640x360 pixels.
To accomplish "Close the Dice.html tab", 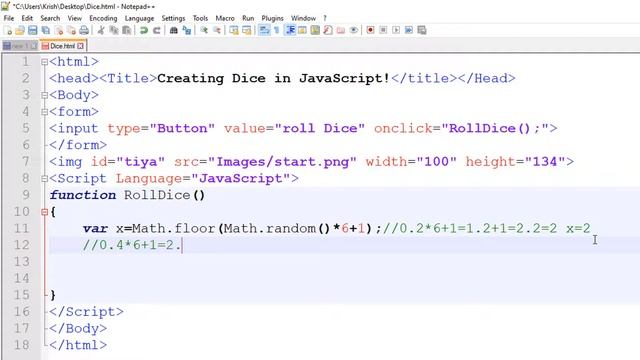I will pos(81,46).
